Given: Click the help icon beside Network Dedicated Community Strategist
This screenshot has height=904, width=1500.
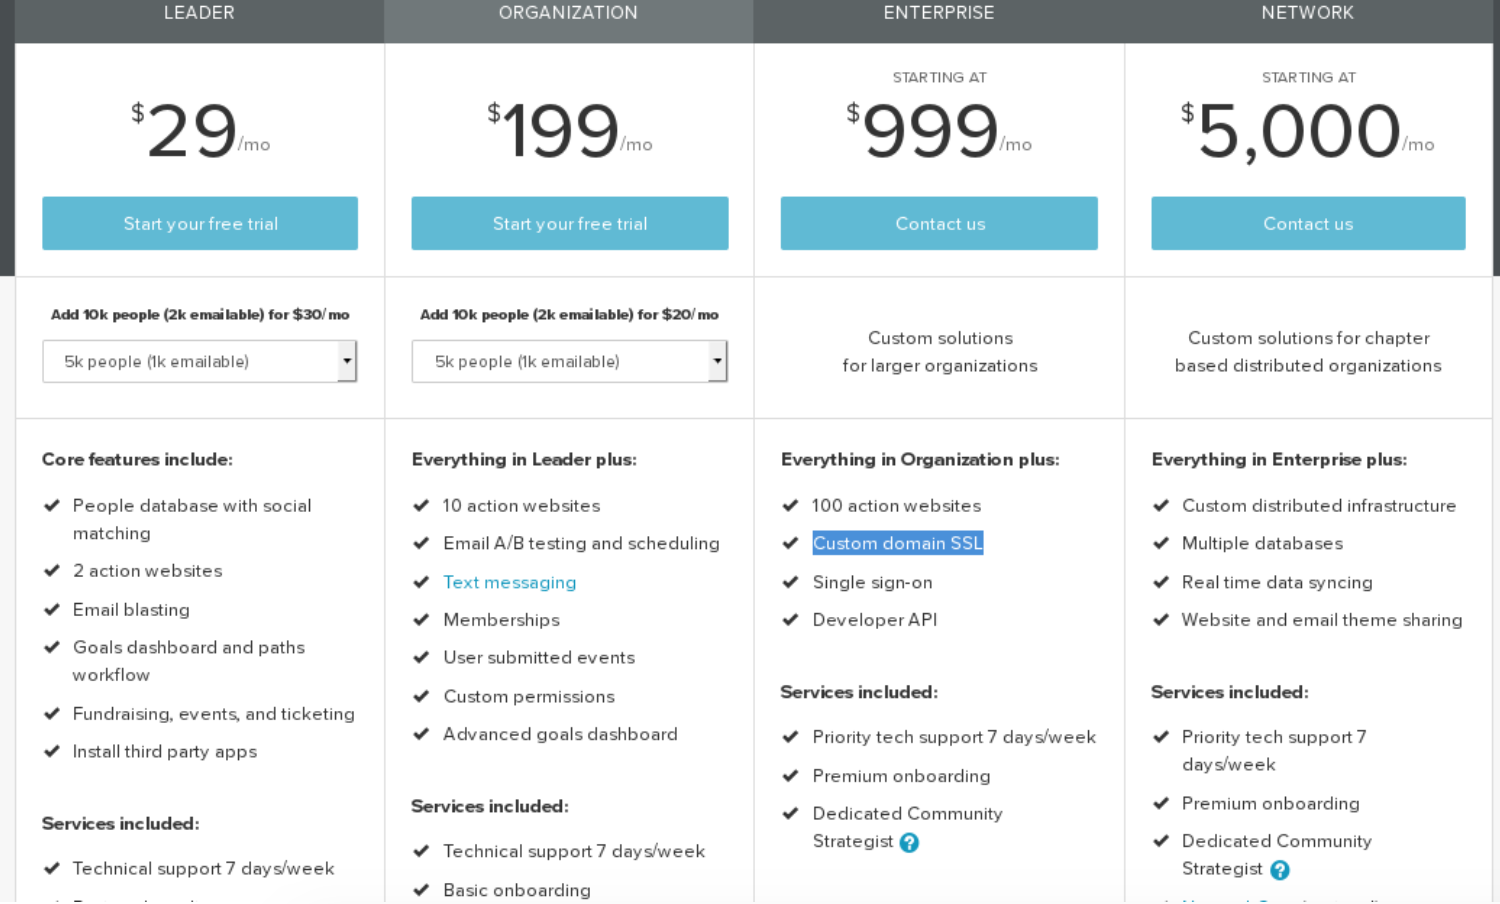Looking at the screenshot, I should point(1280,871).
